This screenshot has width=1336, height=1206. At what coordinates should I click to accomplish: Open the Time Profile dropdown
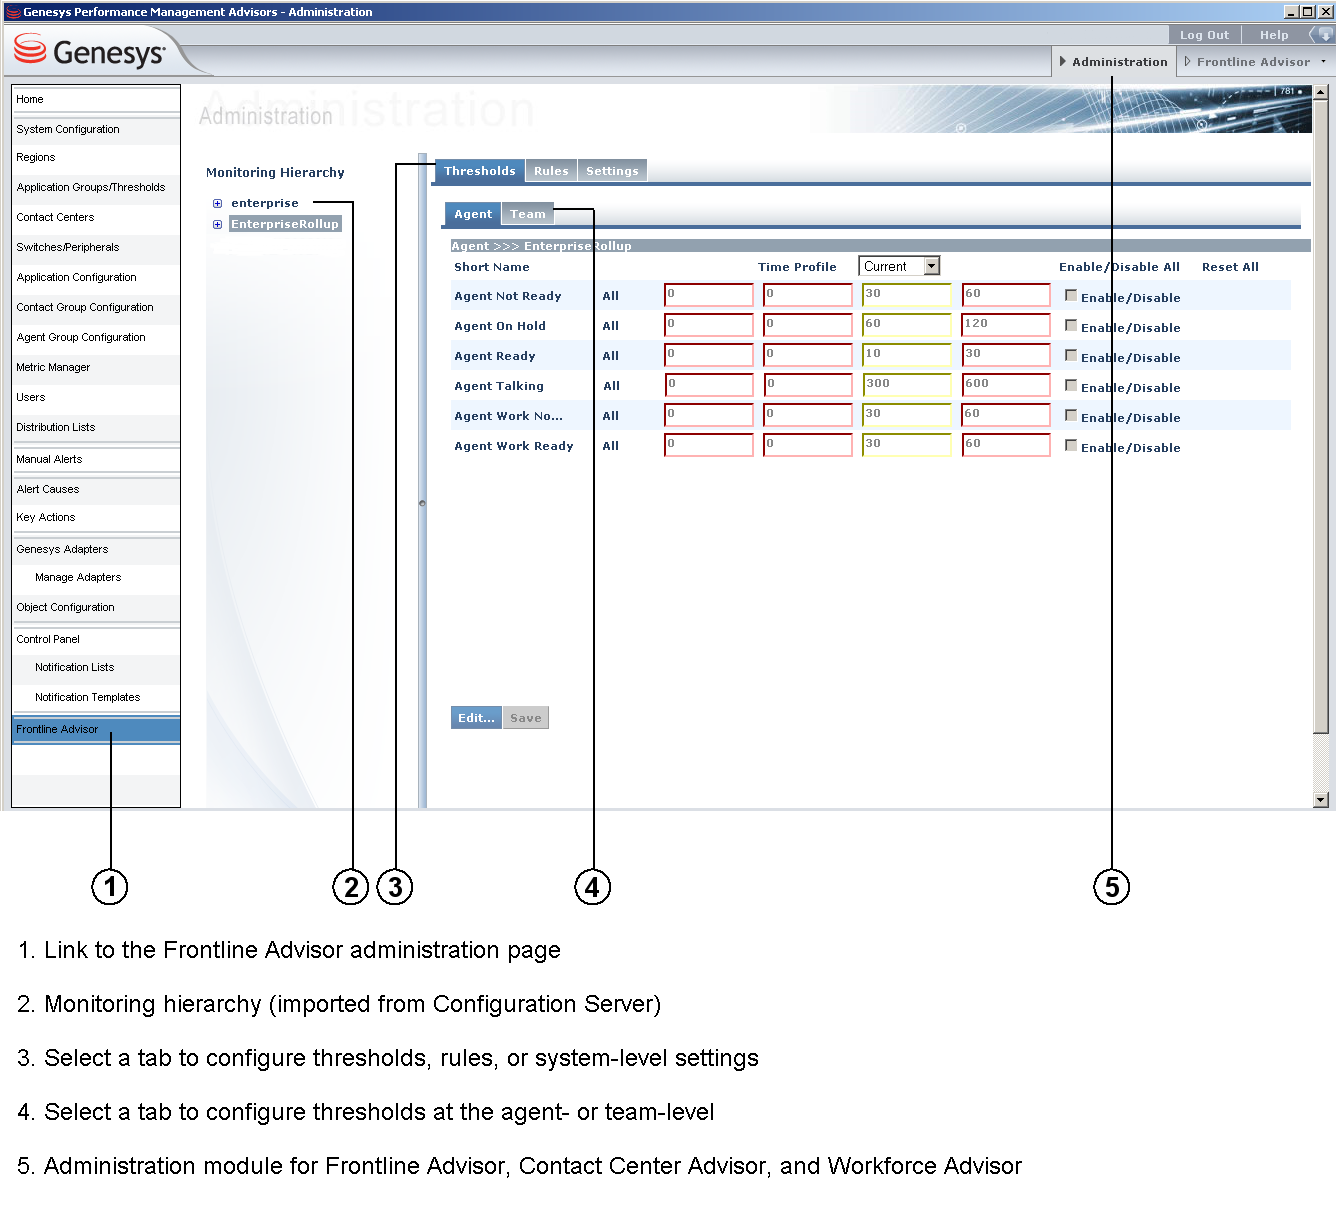pyautogui.click(x=932, y=266)
